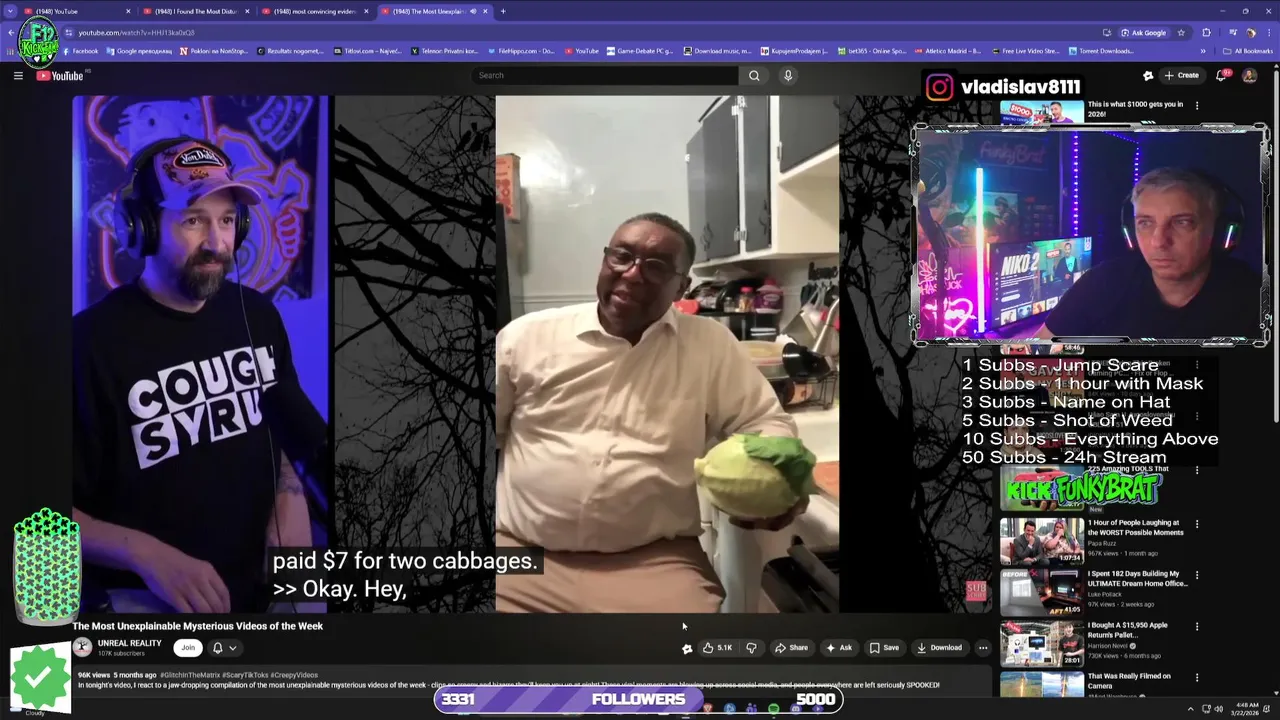Open more actions ellipsis under the video

(x=983, y=648)
